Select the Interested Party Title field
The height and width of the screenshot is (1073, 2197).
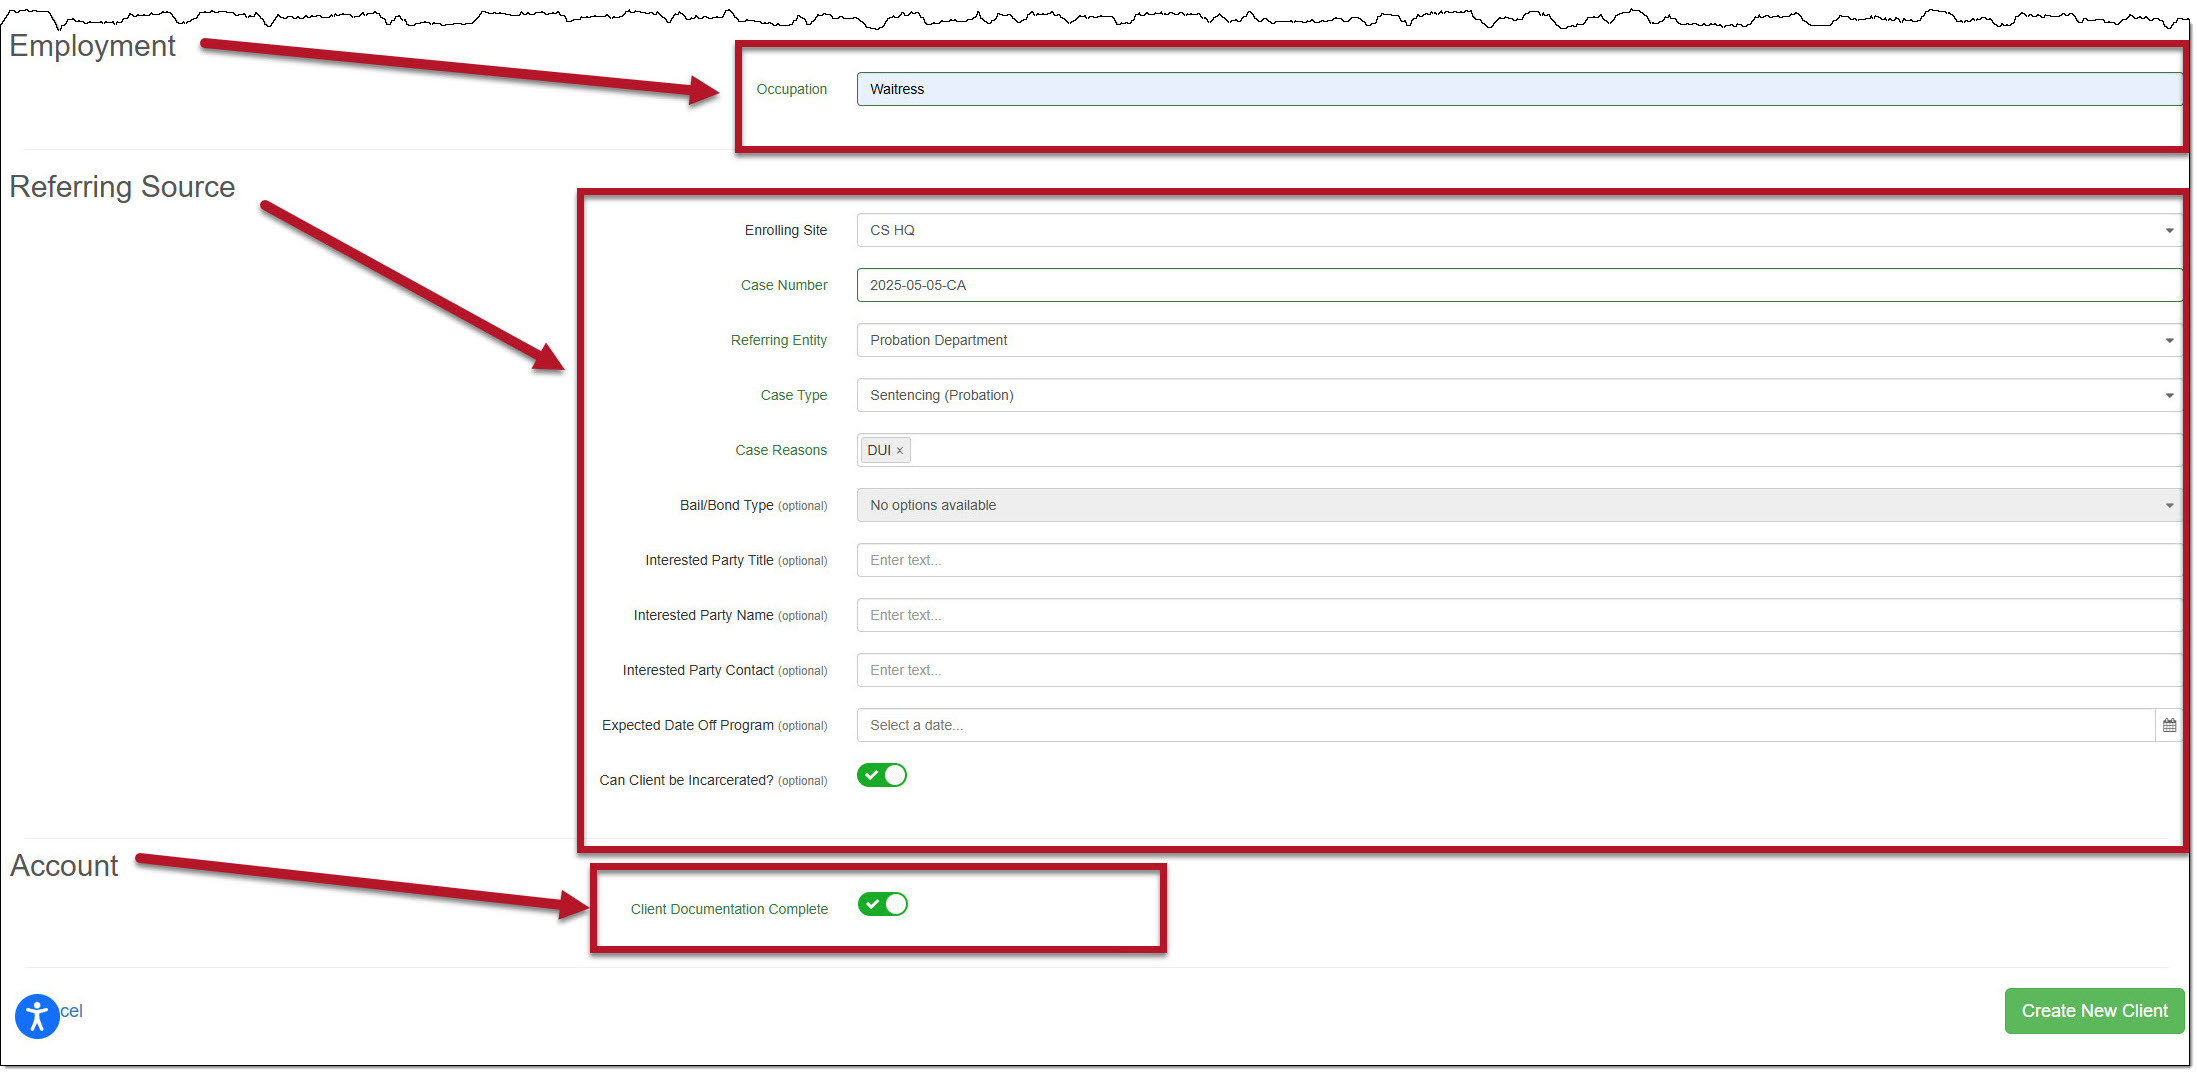(1518, 560)
